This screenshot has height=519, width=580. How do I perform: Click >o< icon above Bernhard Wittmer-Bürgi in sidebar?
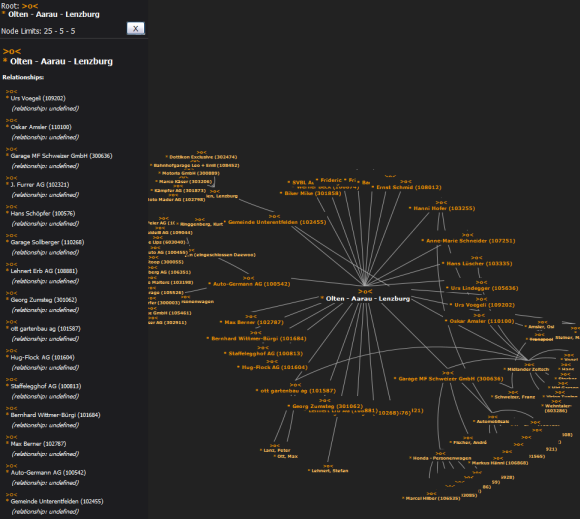coord(11,408)
